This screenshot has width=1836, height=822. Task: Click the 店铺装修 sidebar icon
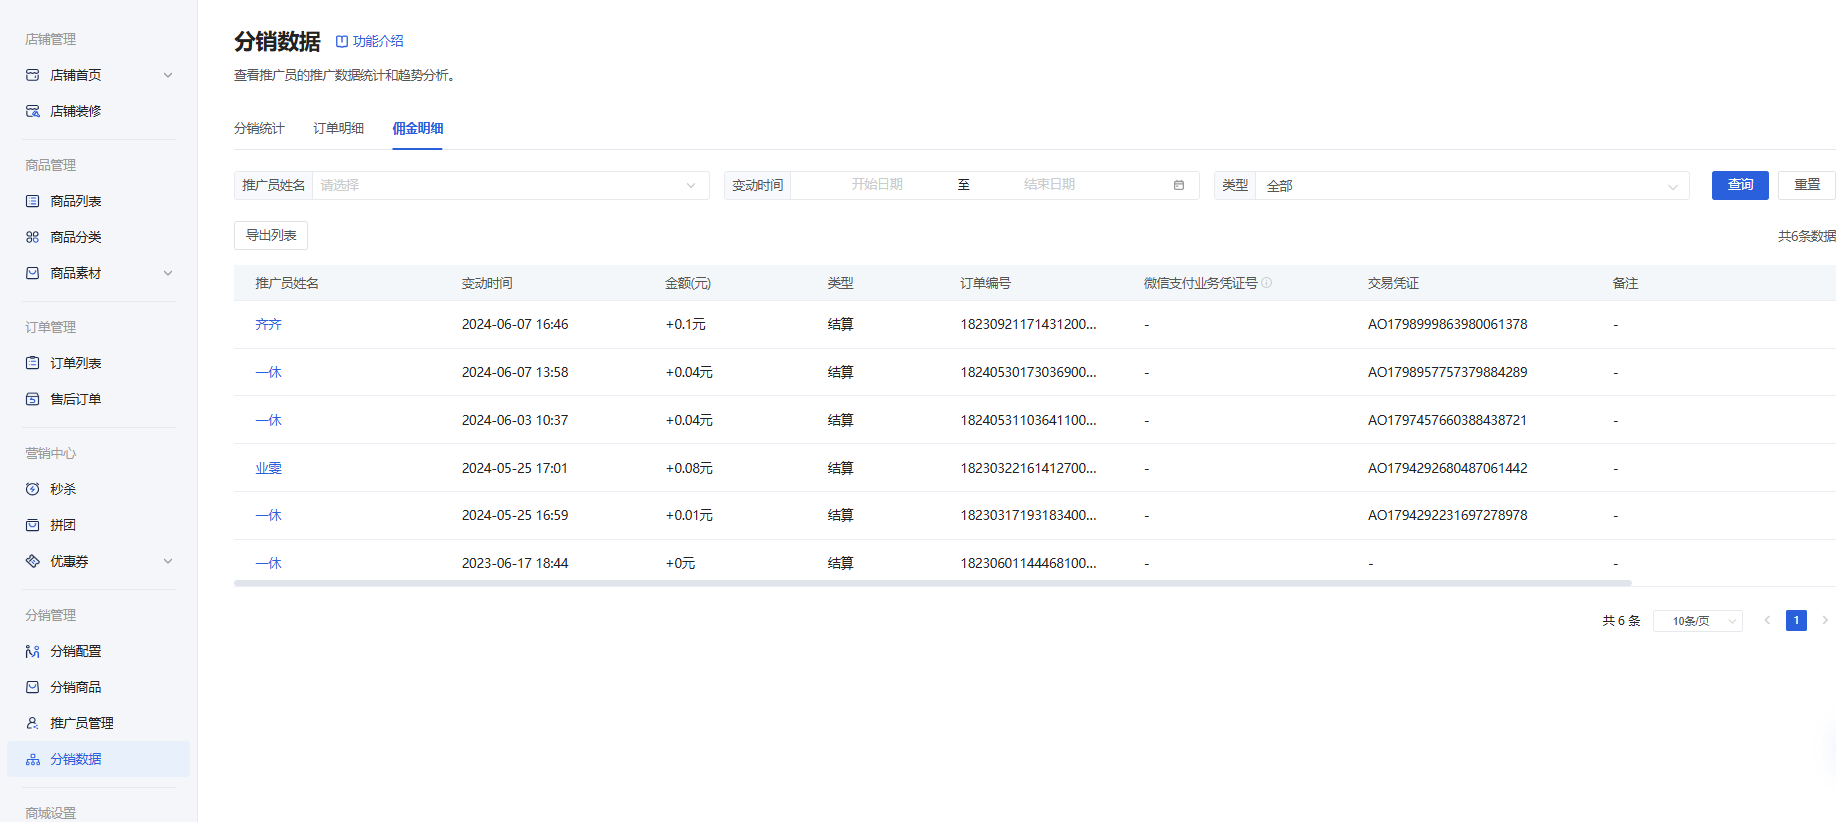[33, 111]
